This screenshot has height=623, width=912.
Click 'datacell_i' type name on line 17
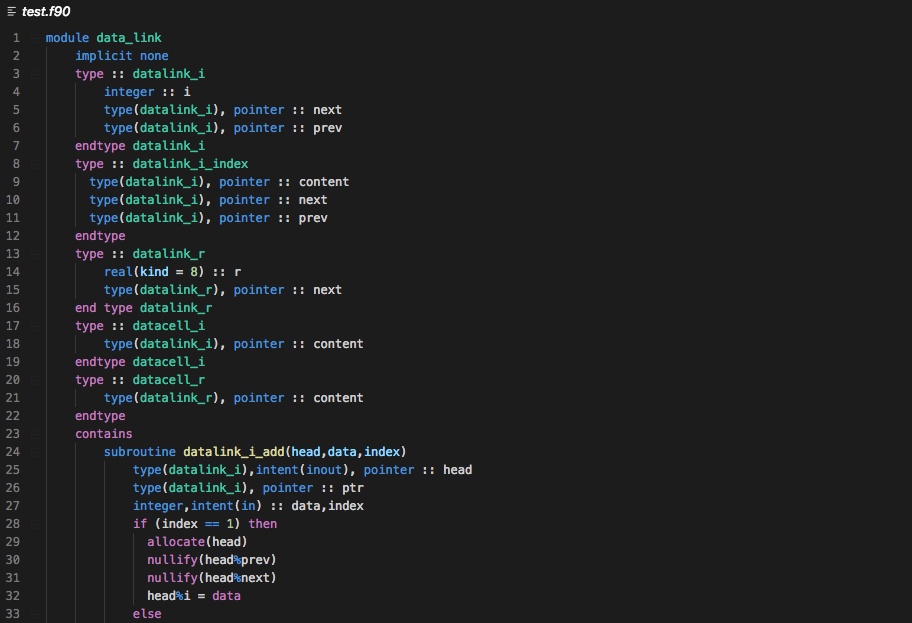pyautogui.click(x=169, y=326)
